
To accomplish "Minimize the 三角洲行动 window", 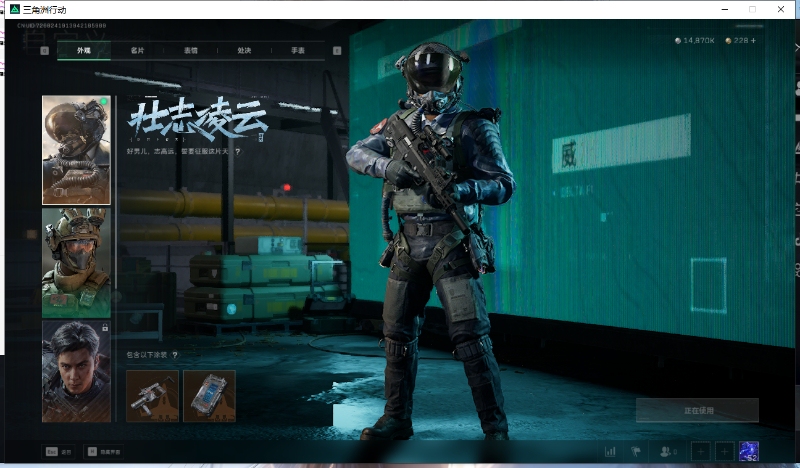I will [724, 9].
